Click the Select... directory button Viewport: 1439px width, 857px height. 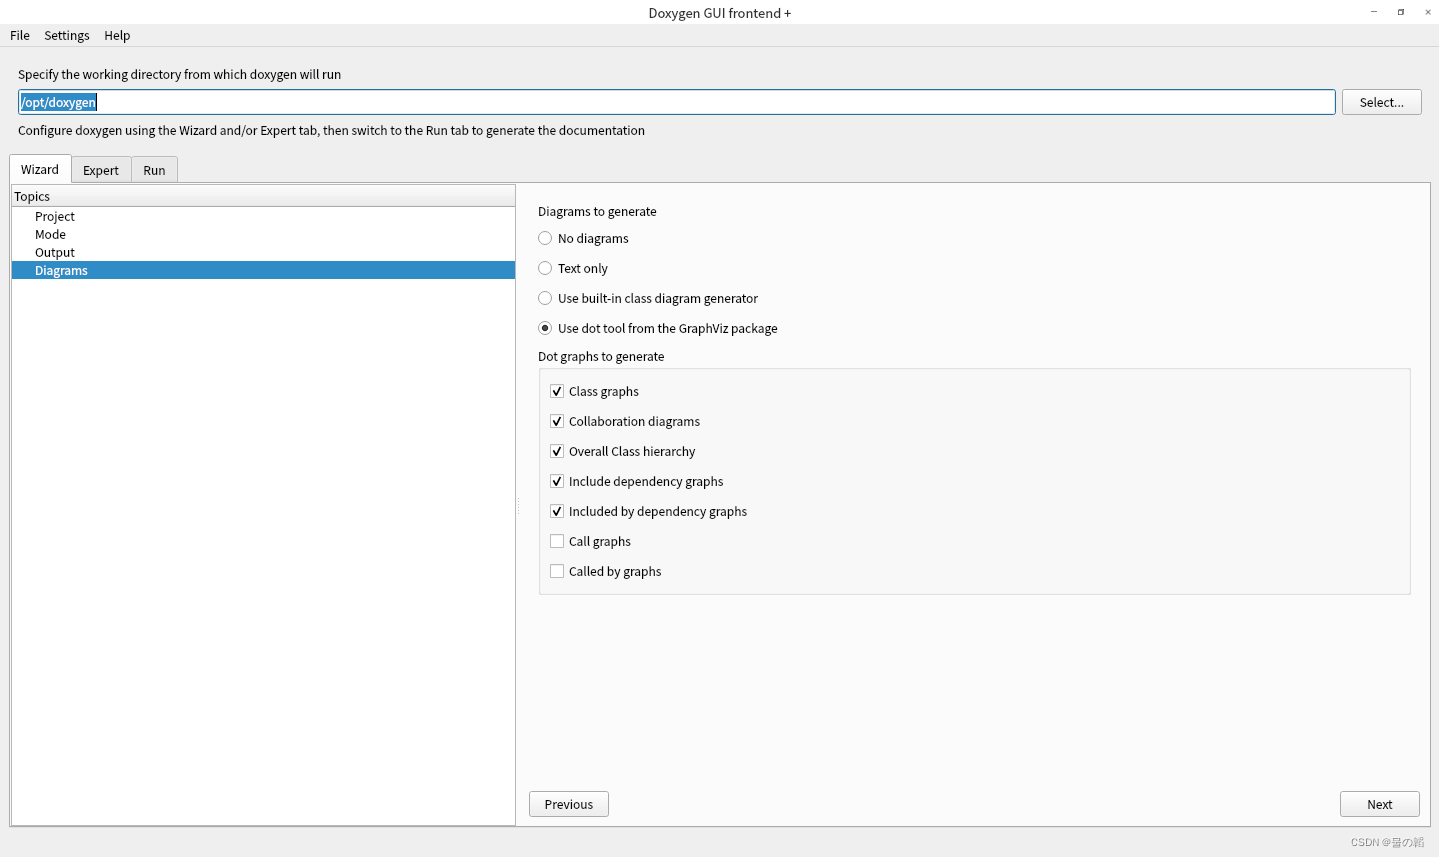point(1381,102)
